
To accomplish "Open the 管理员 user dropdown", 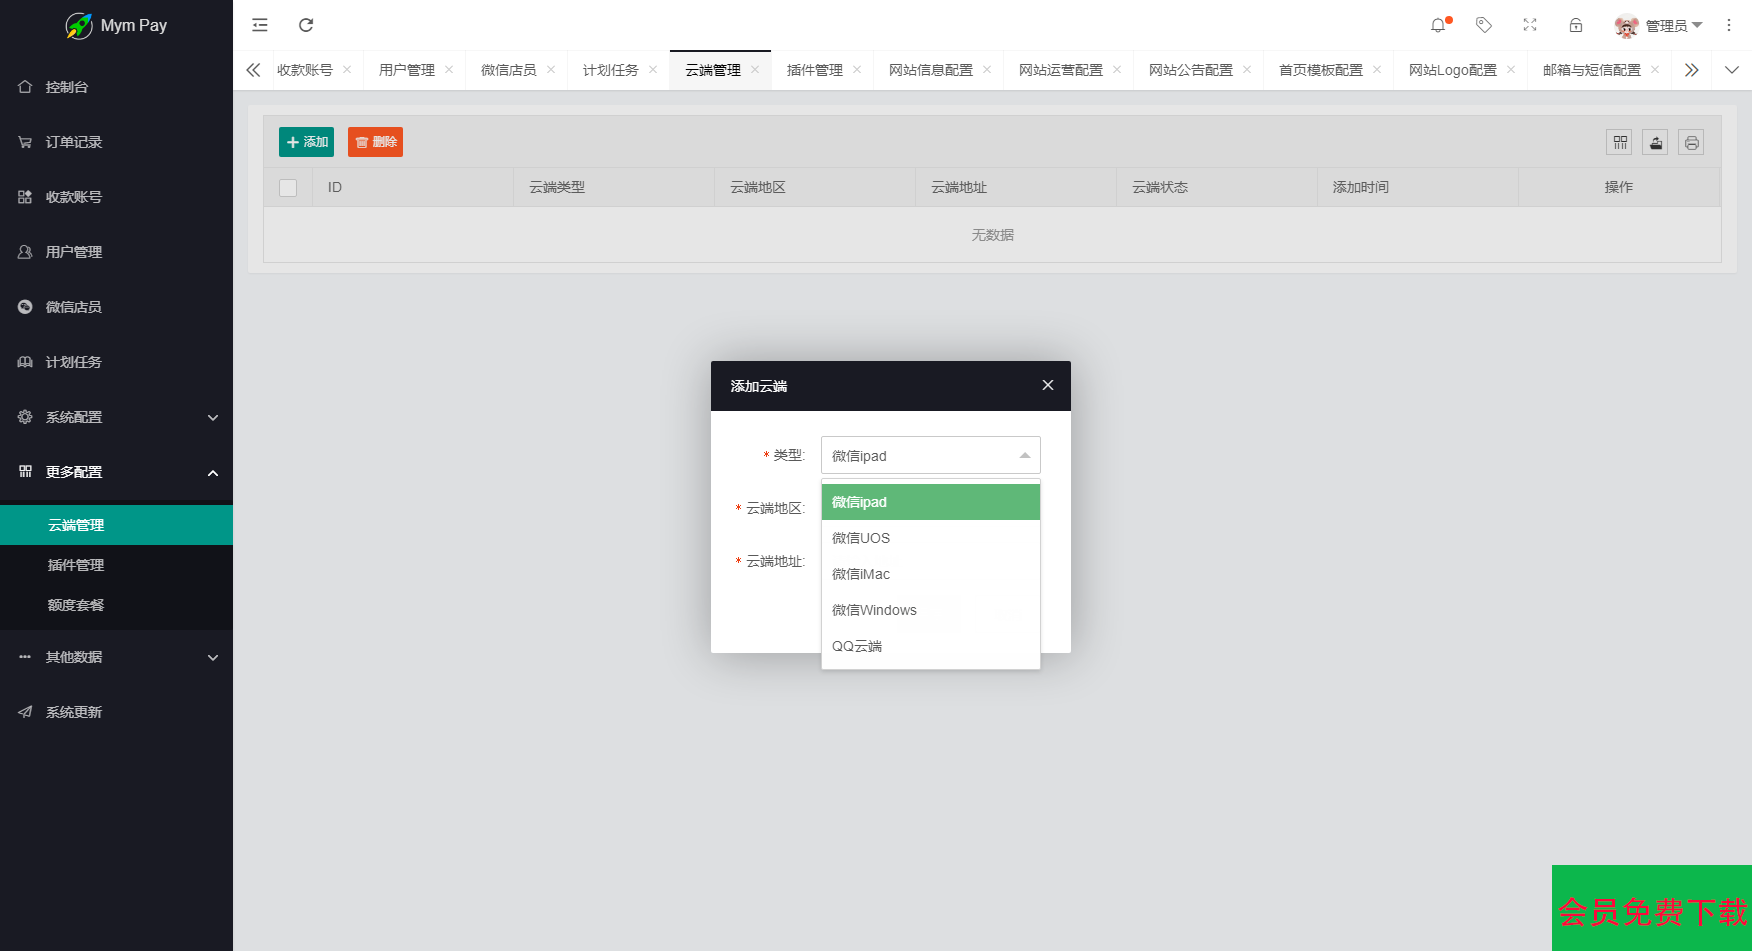I will point(1660,26).
